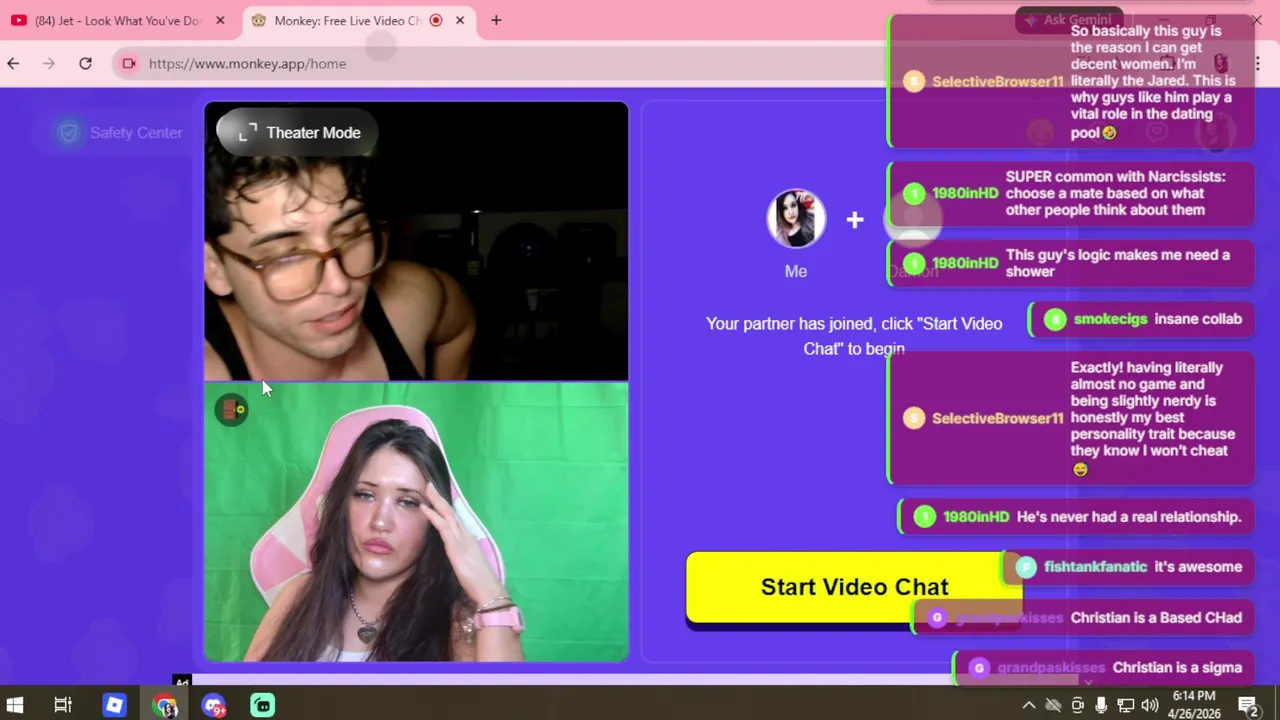Close the YouTube Jet tab
Screen dimensions: 1280x720
tap(220, 20)
